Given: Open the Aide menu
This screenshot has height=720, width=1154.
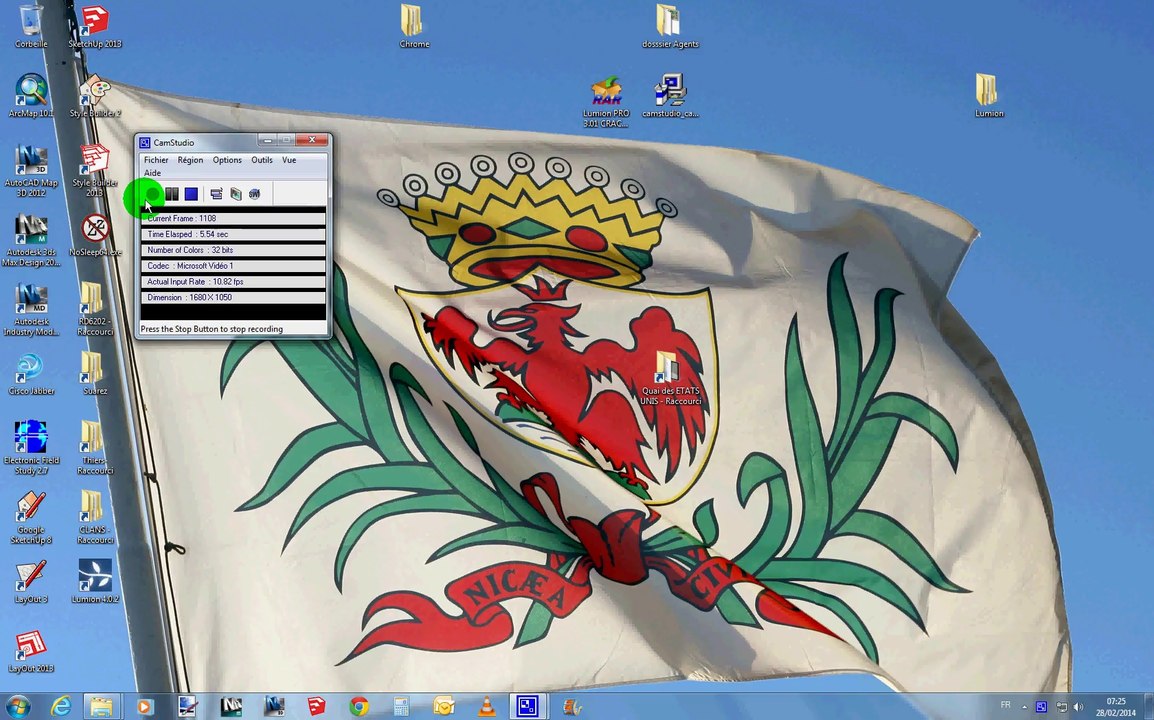Looking at the screenshot, I should click(152, 173).
